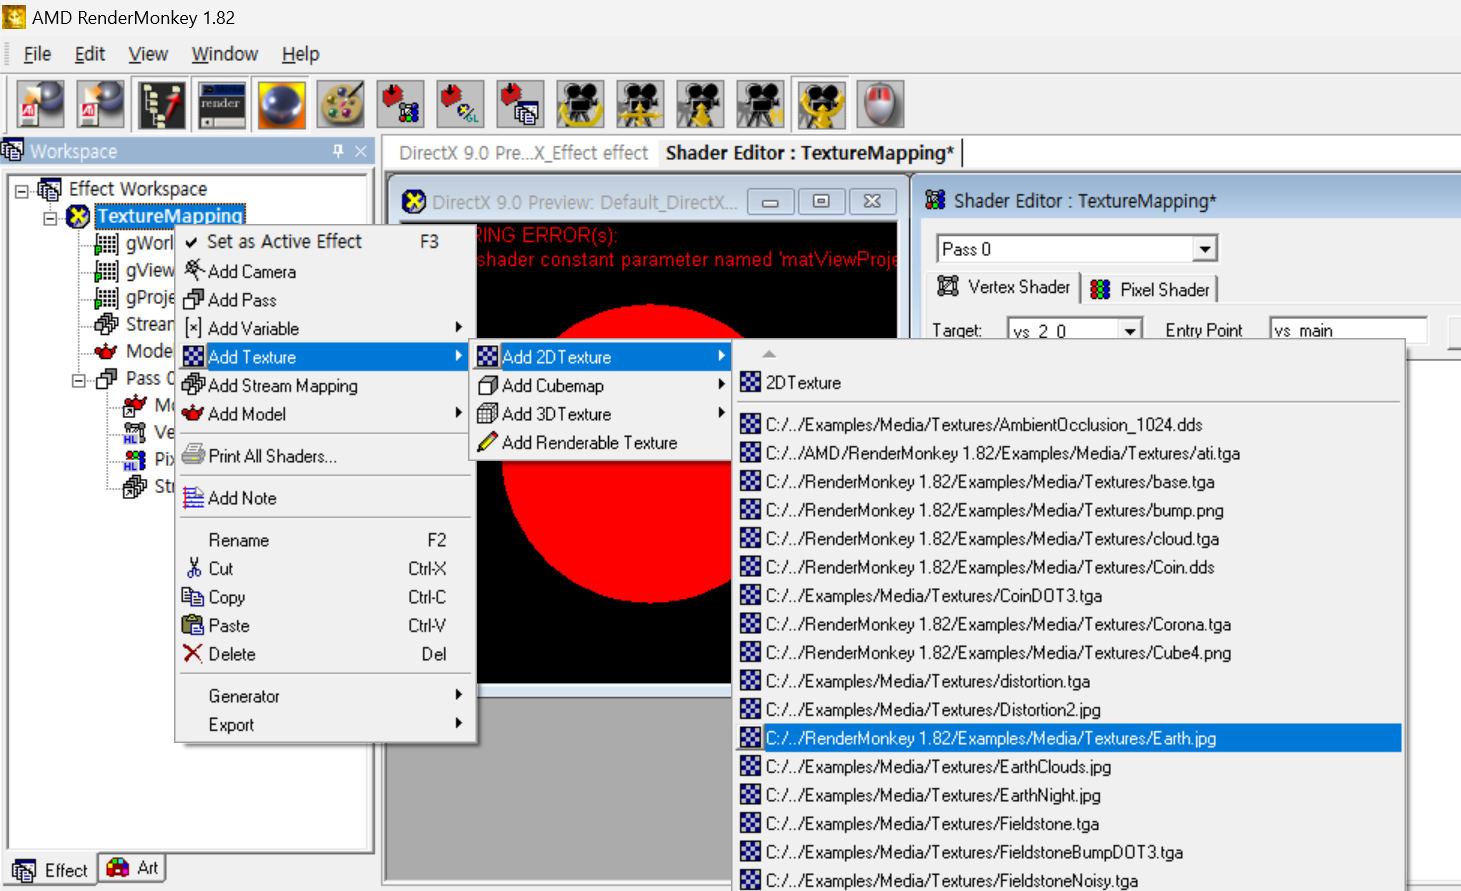Choose Rename from context menu
The image size is (1461, 891).
coord(324,540)
